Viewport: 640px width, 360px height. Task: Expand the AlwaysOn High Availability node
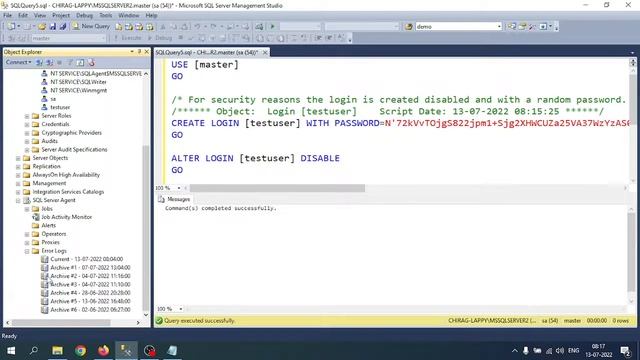18,175
